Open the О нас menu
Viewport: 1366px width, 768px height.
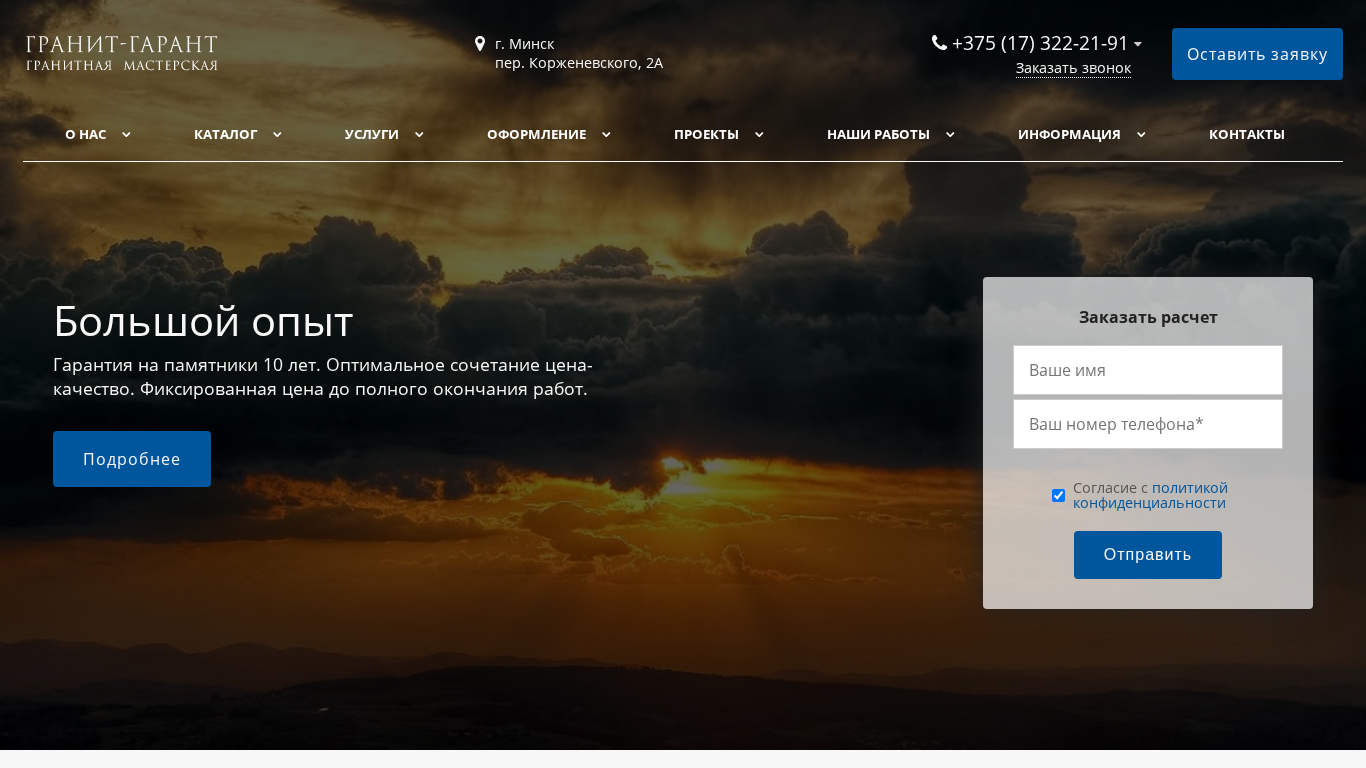tap(86, 134)
